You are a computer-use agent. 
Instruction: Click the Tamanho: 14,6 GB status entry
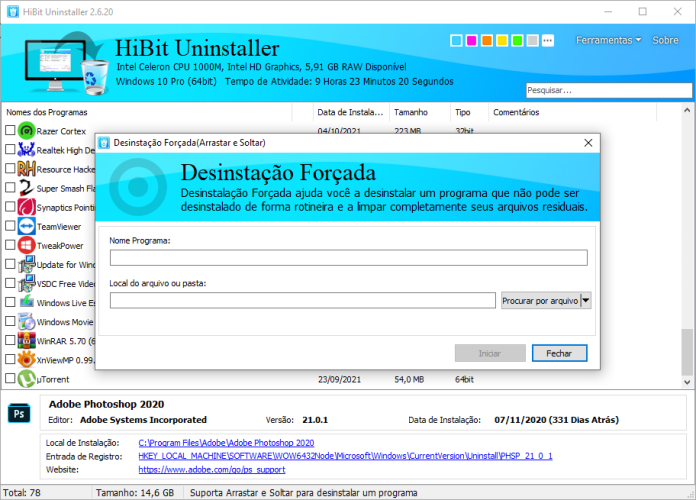coord(135,492)
